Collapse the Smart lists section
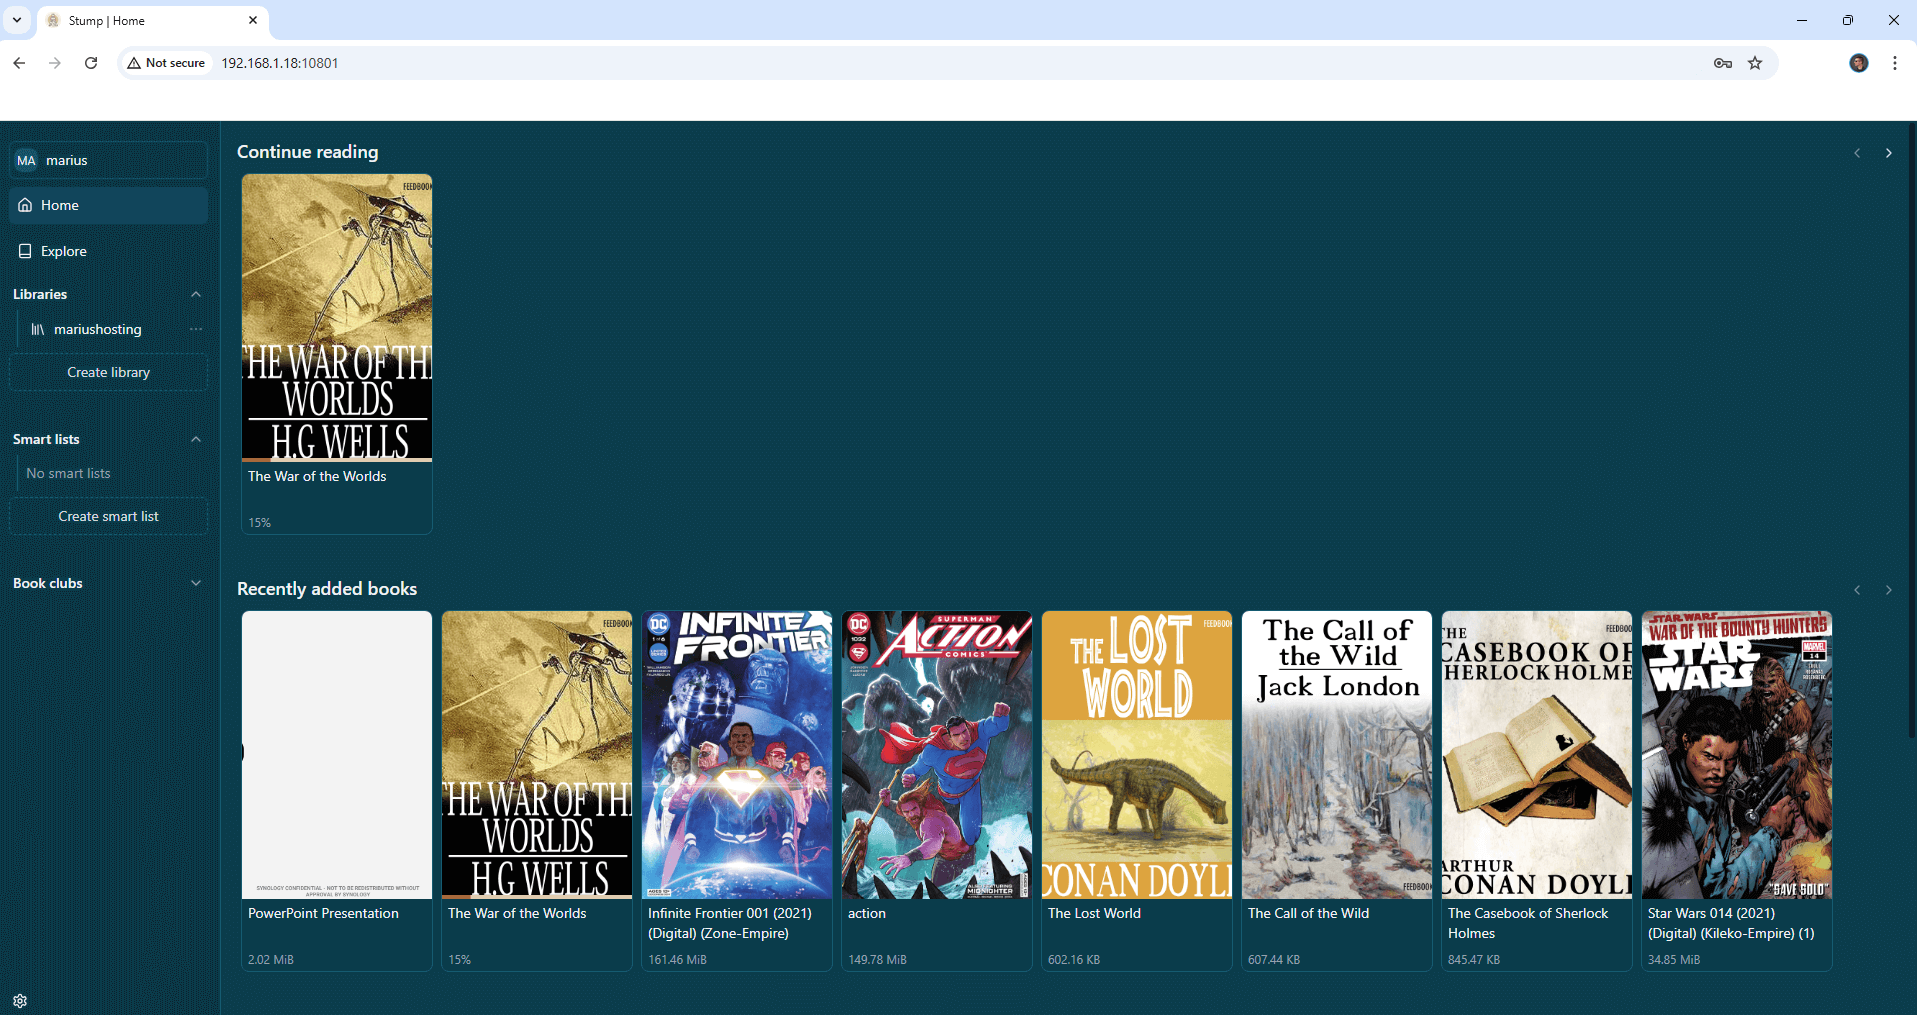1917x1015 pixels. [196, 439]
